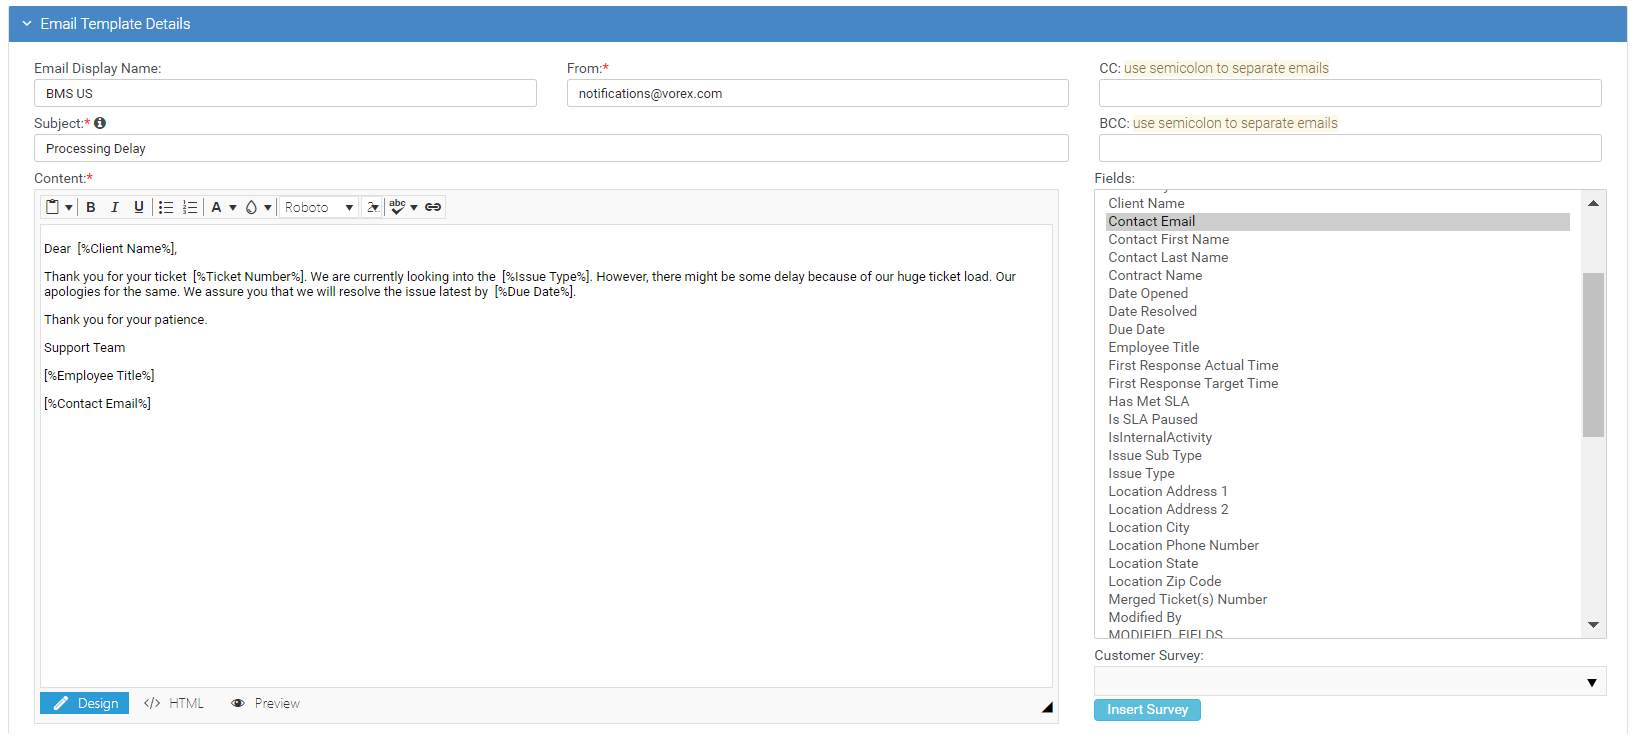This screenshot has height=744, width=1634.
Task: Switch to the HTML tab
Action: click(174, 703)
